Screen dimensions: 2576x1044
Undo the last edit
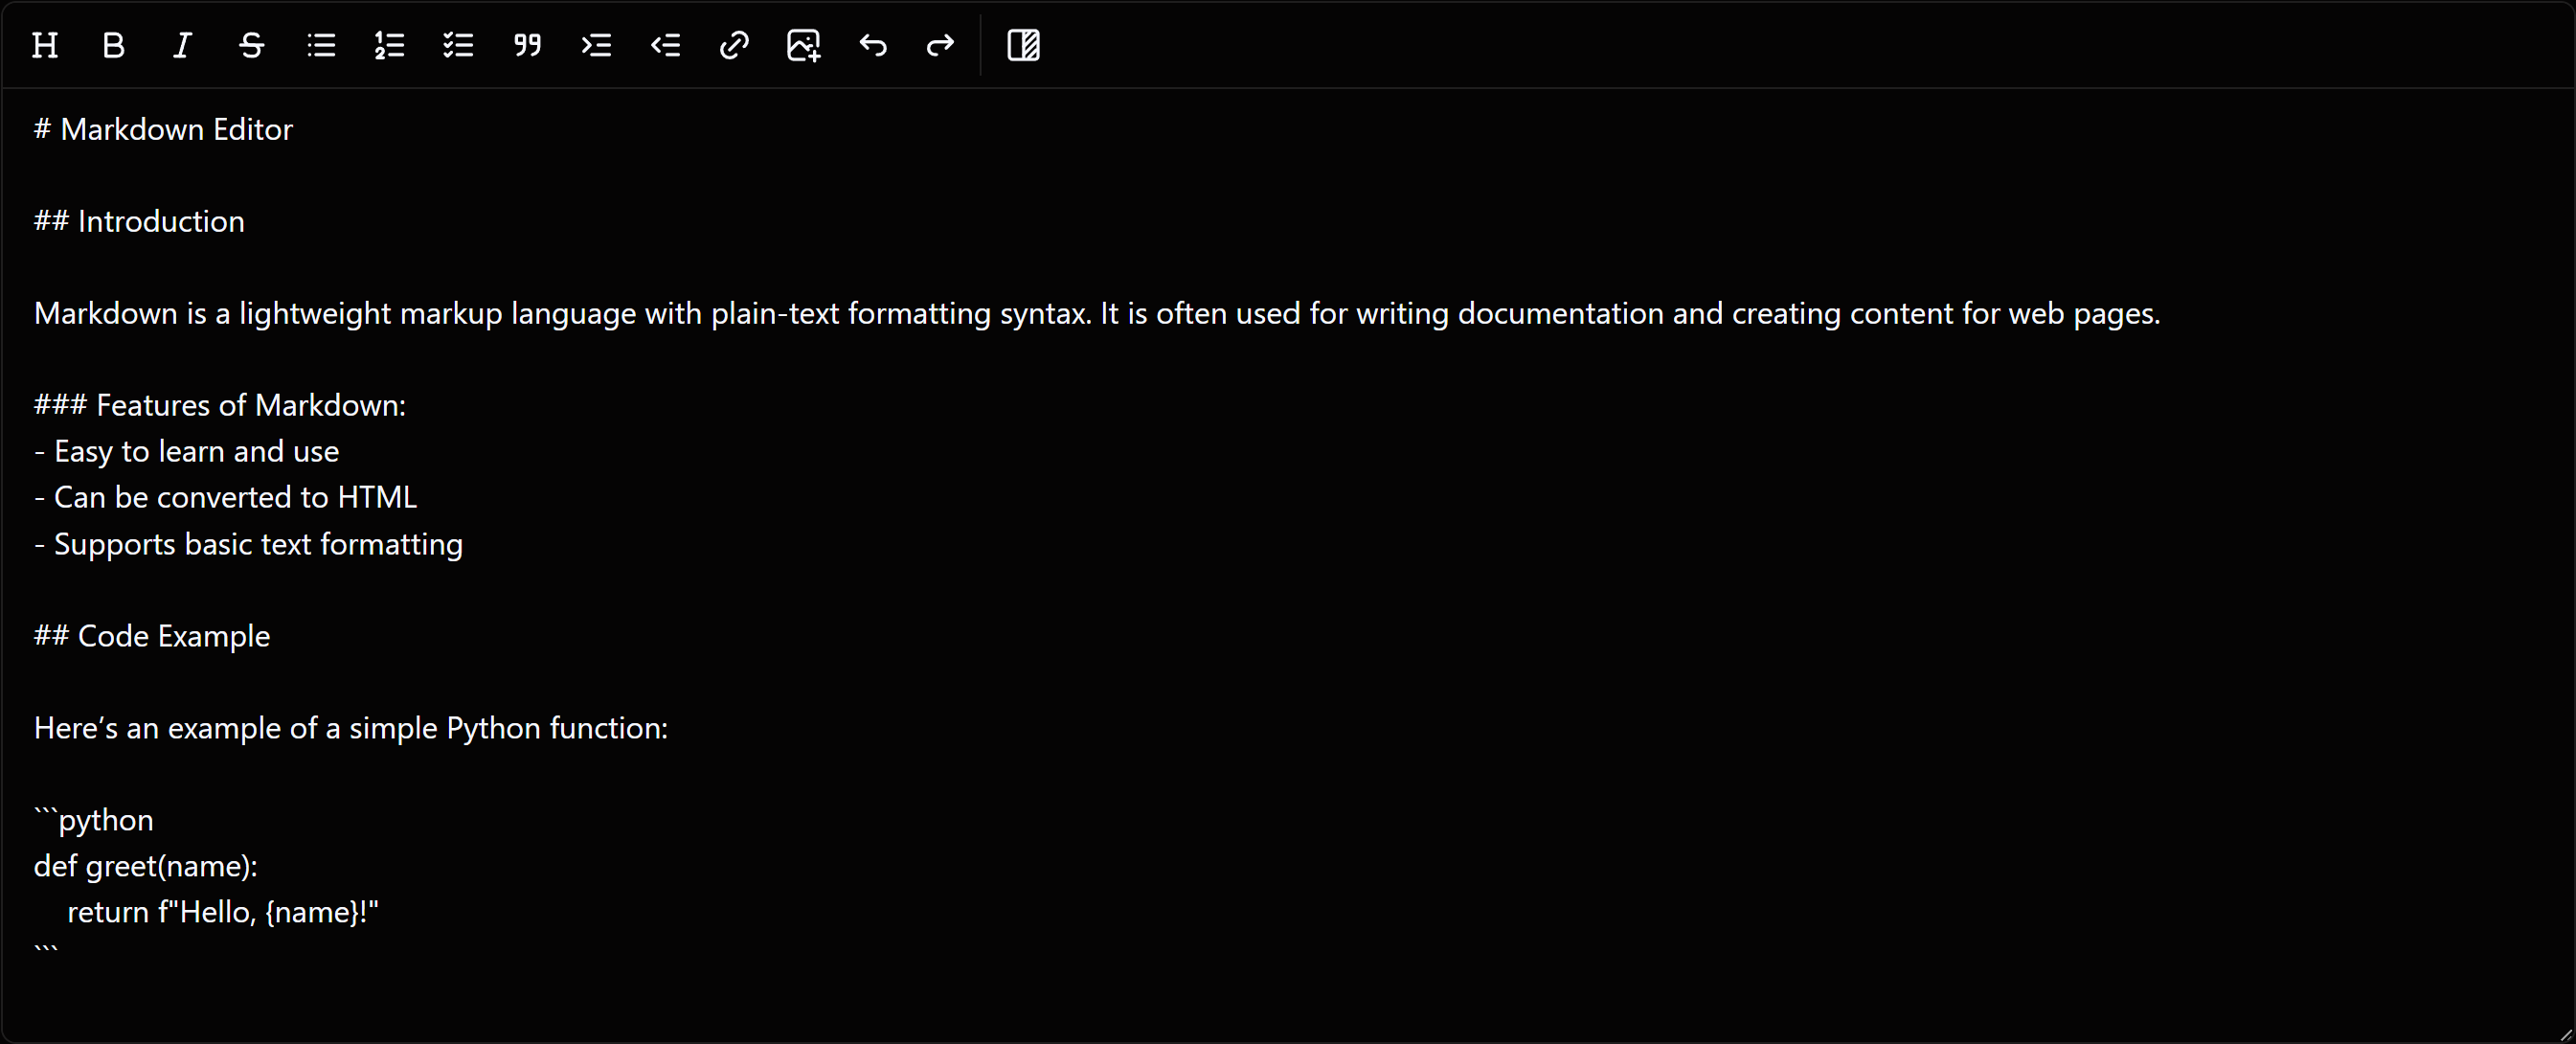coord(872,45)
